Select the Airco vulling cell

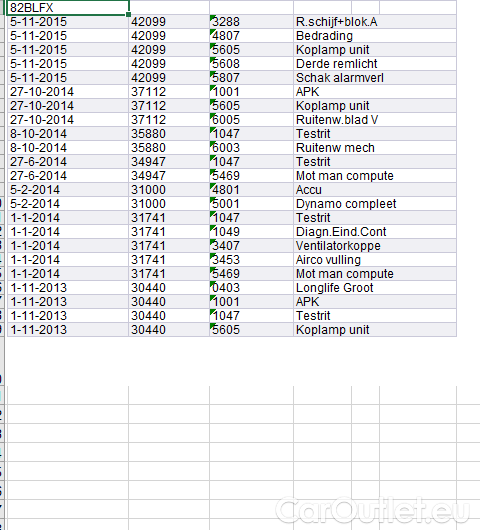[x=375, y=260]
